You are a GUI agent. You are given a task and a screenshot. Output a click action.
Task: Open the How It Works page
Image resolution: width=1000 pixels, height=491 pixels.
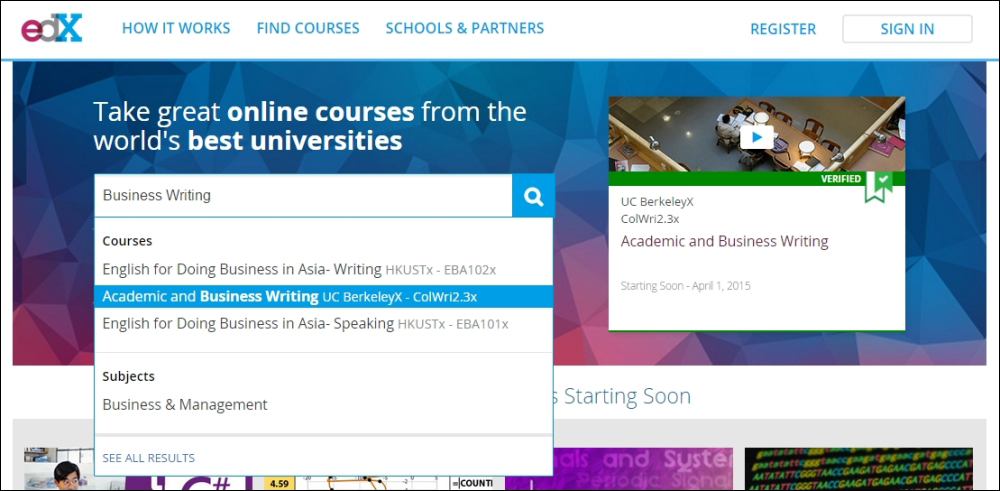176,29
